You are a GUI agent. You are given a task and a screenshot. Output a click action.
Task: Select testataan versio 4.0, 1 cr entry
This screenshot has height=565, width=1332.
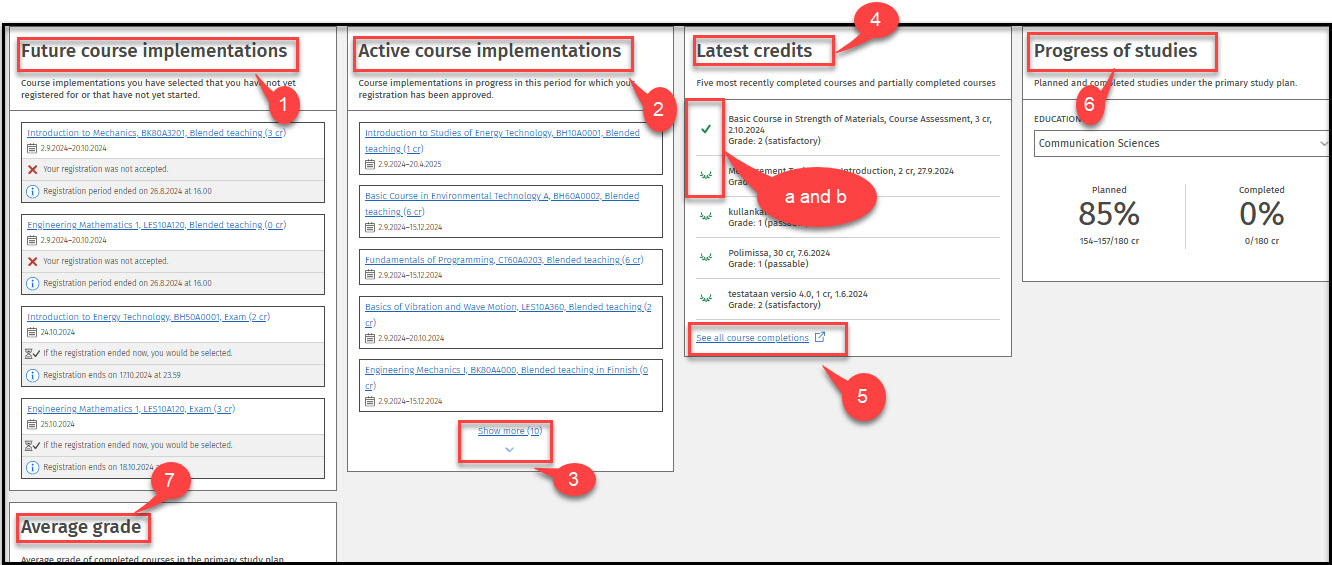798,299
